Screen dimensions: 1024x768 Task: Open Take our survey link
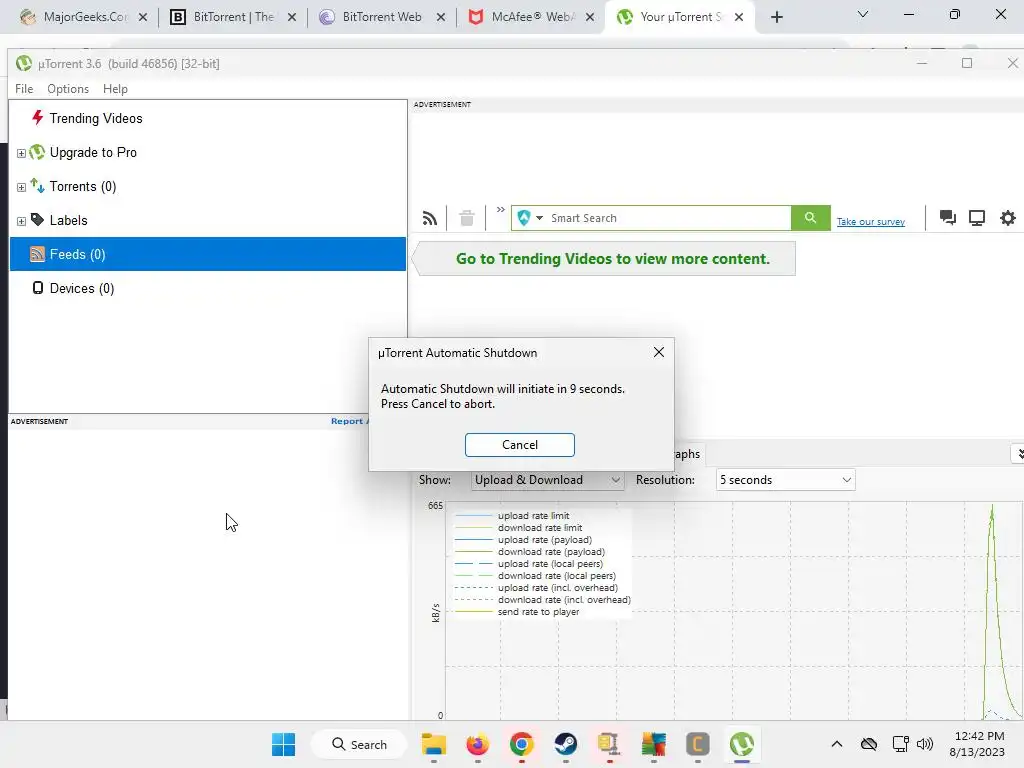click(x=871, y=222)
